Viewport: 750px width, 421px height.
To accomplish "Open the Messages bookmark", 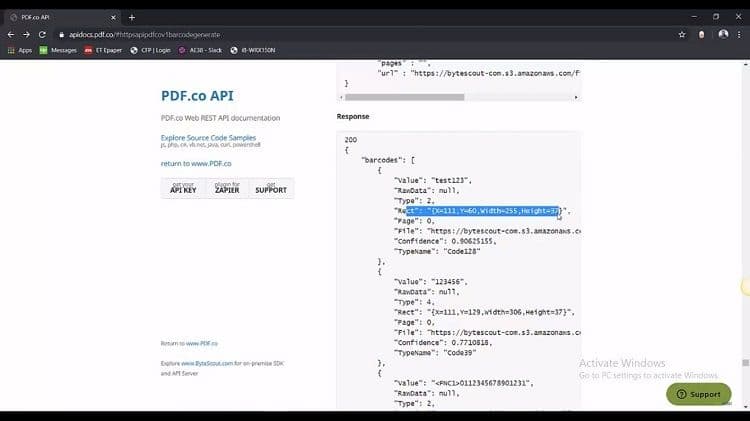I will coord(58,50).
